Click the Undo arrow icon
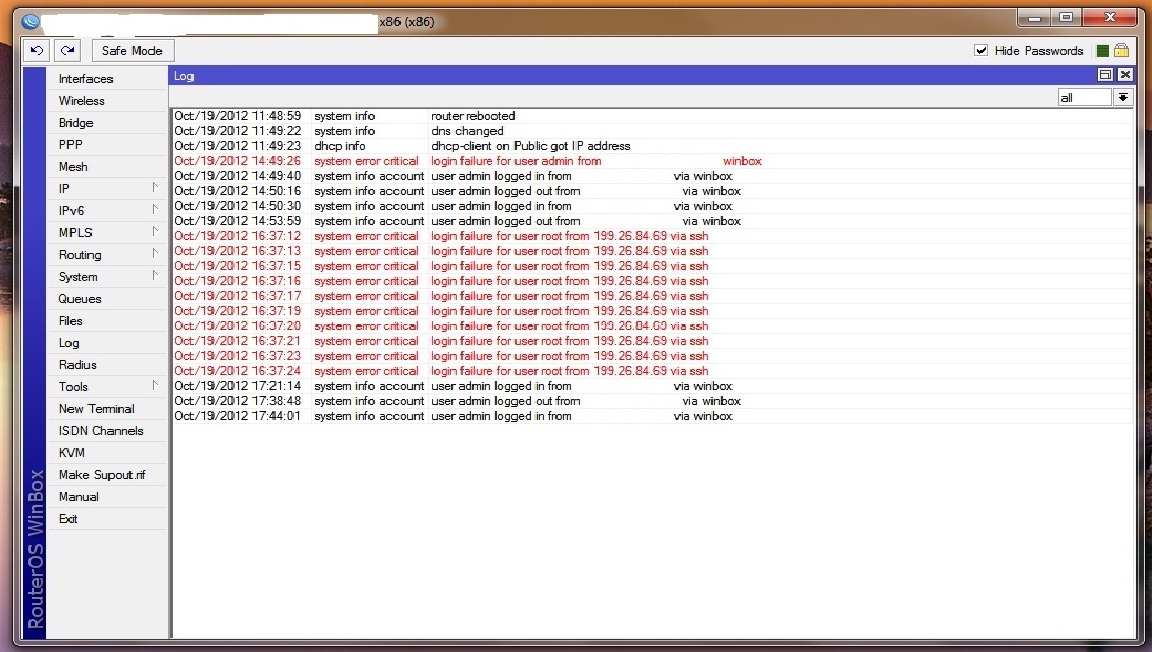 point(37,50)
